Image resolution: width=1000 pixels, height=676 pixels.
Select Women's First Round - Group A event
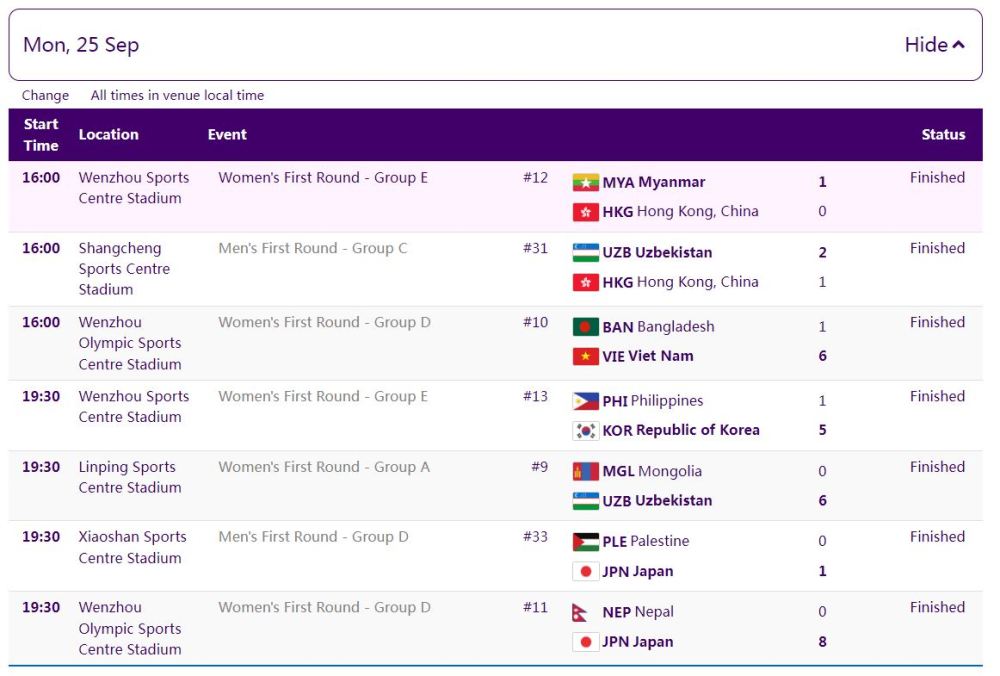[324, 467]
